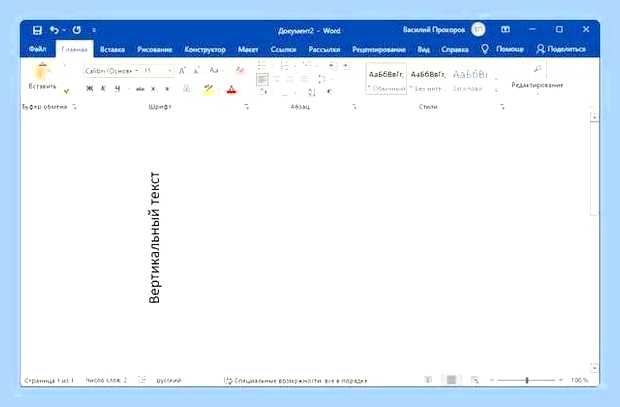Open the font size combo box
The image size is (620, 407).
(158, 70)
